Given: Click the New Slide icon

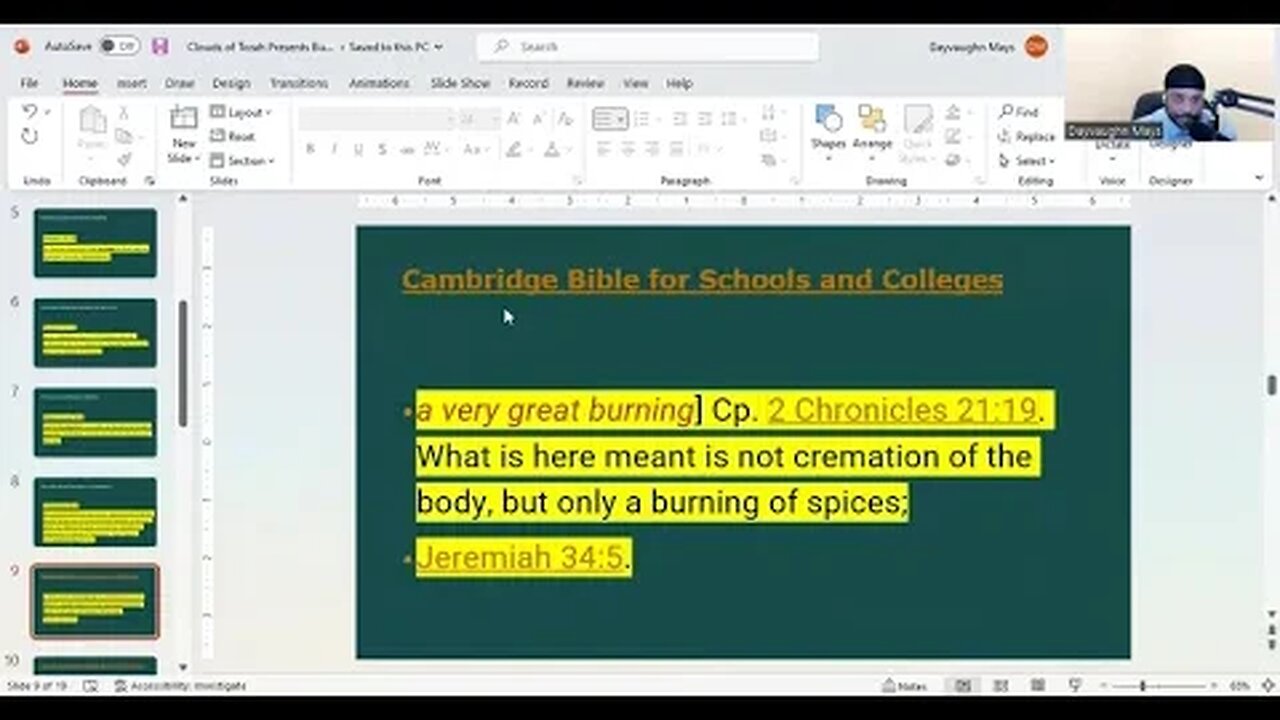Looking at the screenshot, I should (183, 118).
